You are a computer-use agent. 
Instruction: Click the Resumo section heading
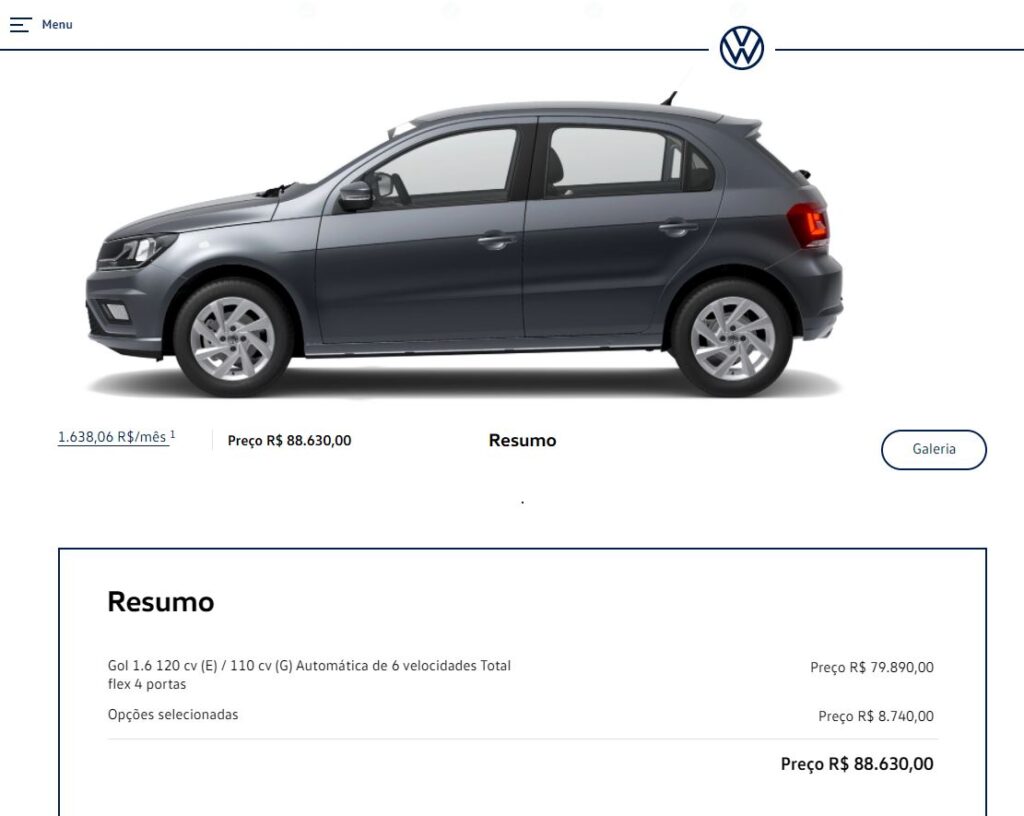pyautogui.click(x=161, y=602)
